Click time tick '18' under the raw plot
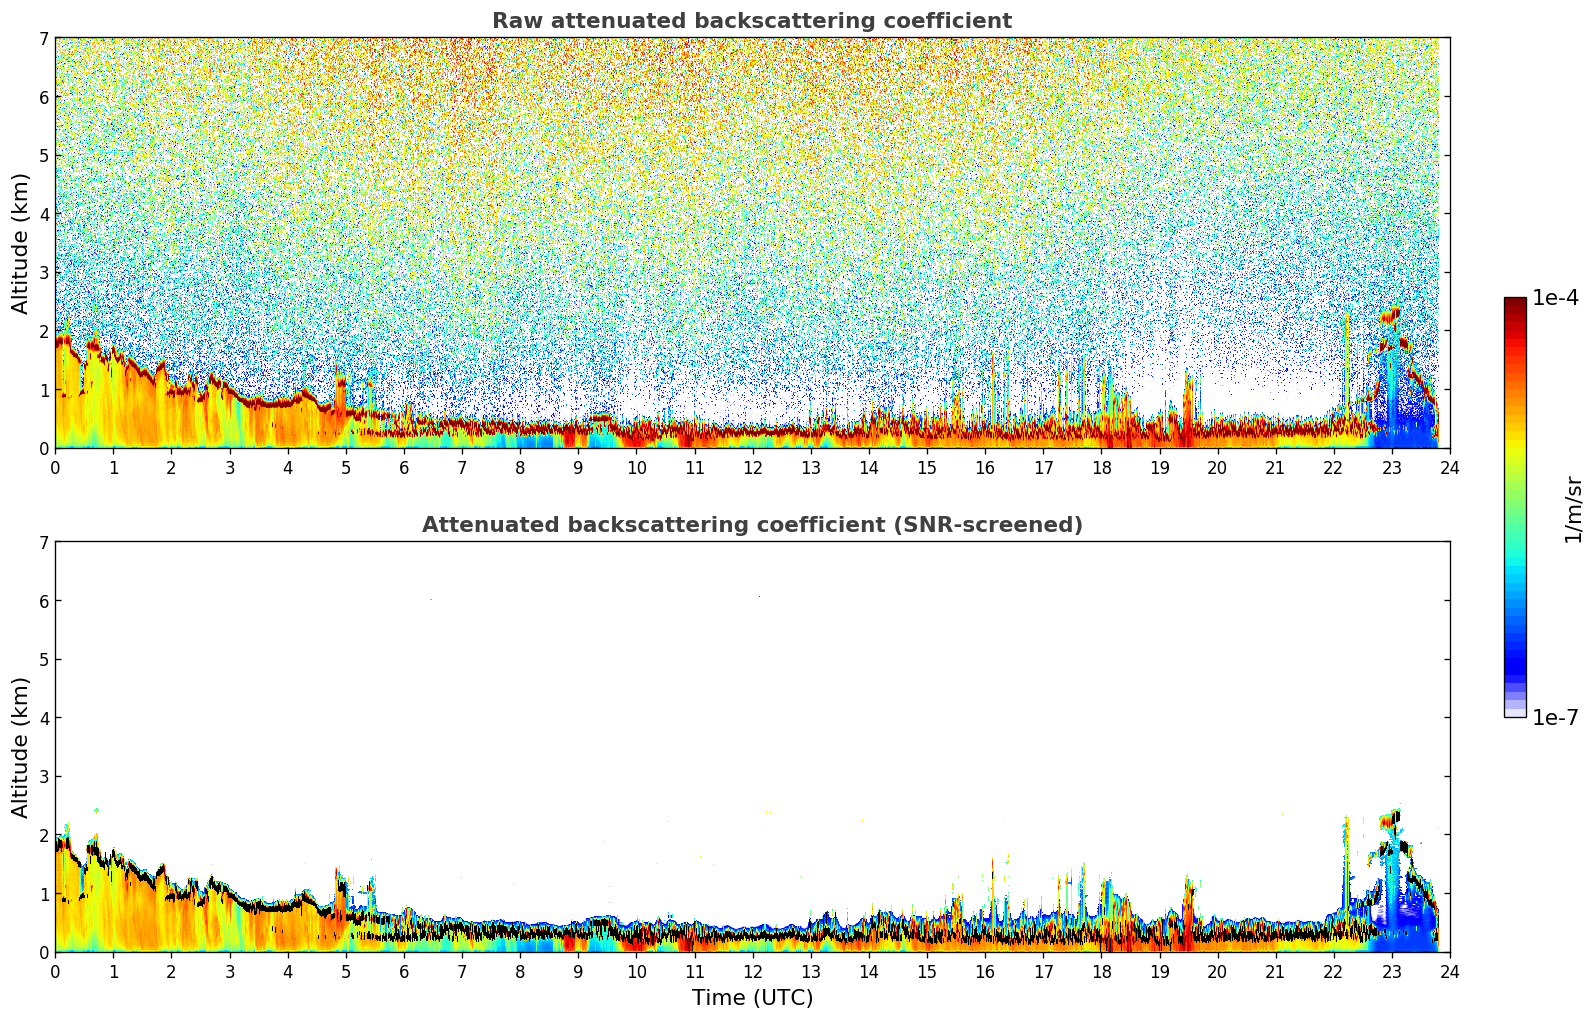 (1101, 468)
